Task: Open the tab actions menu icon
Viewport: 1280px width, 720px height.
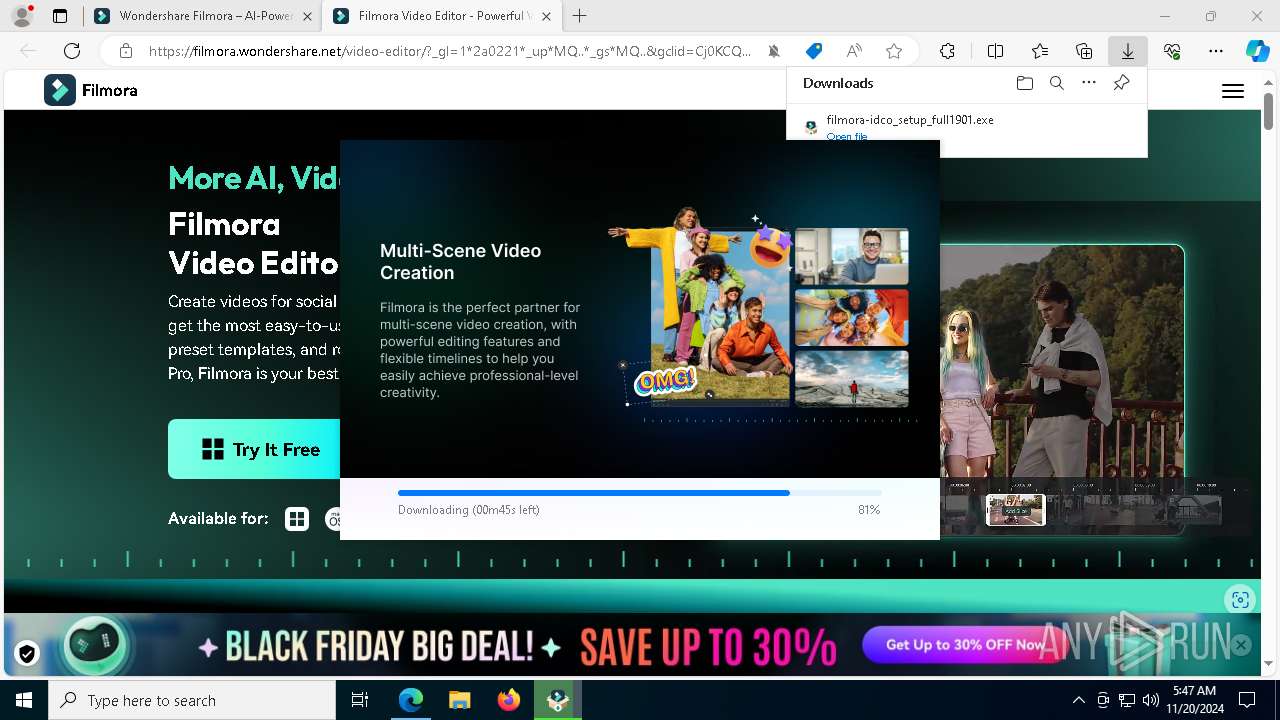Action: click(x=60, y=16)
